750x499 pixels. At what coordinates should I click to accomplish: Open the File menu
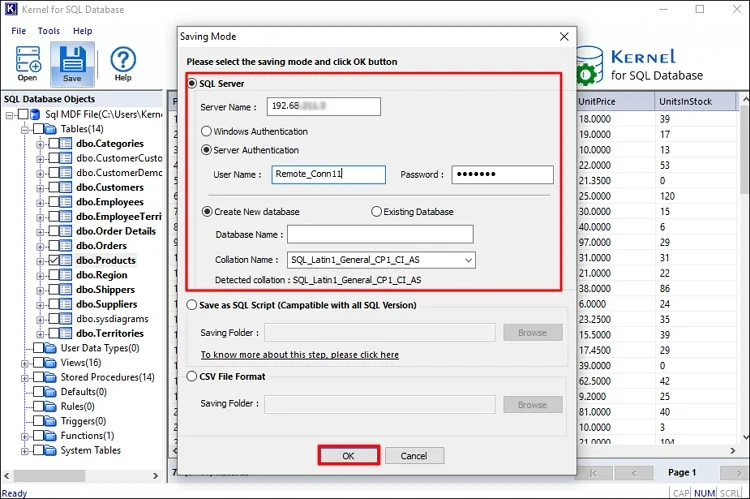point(19,31)
